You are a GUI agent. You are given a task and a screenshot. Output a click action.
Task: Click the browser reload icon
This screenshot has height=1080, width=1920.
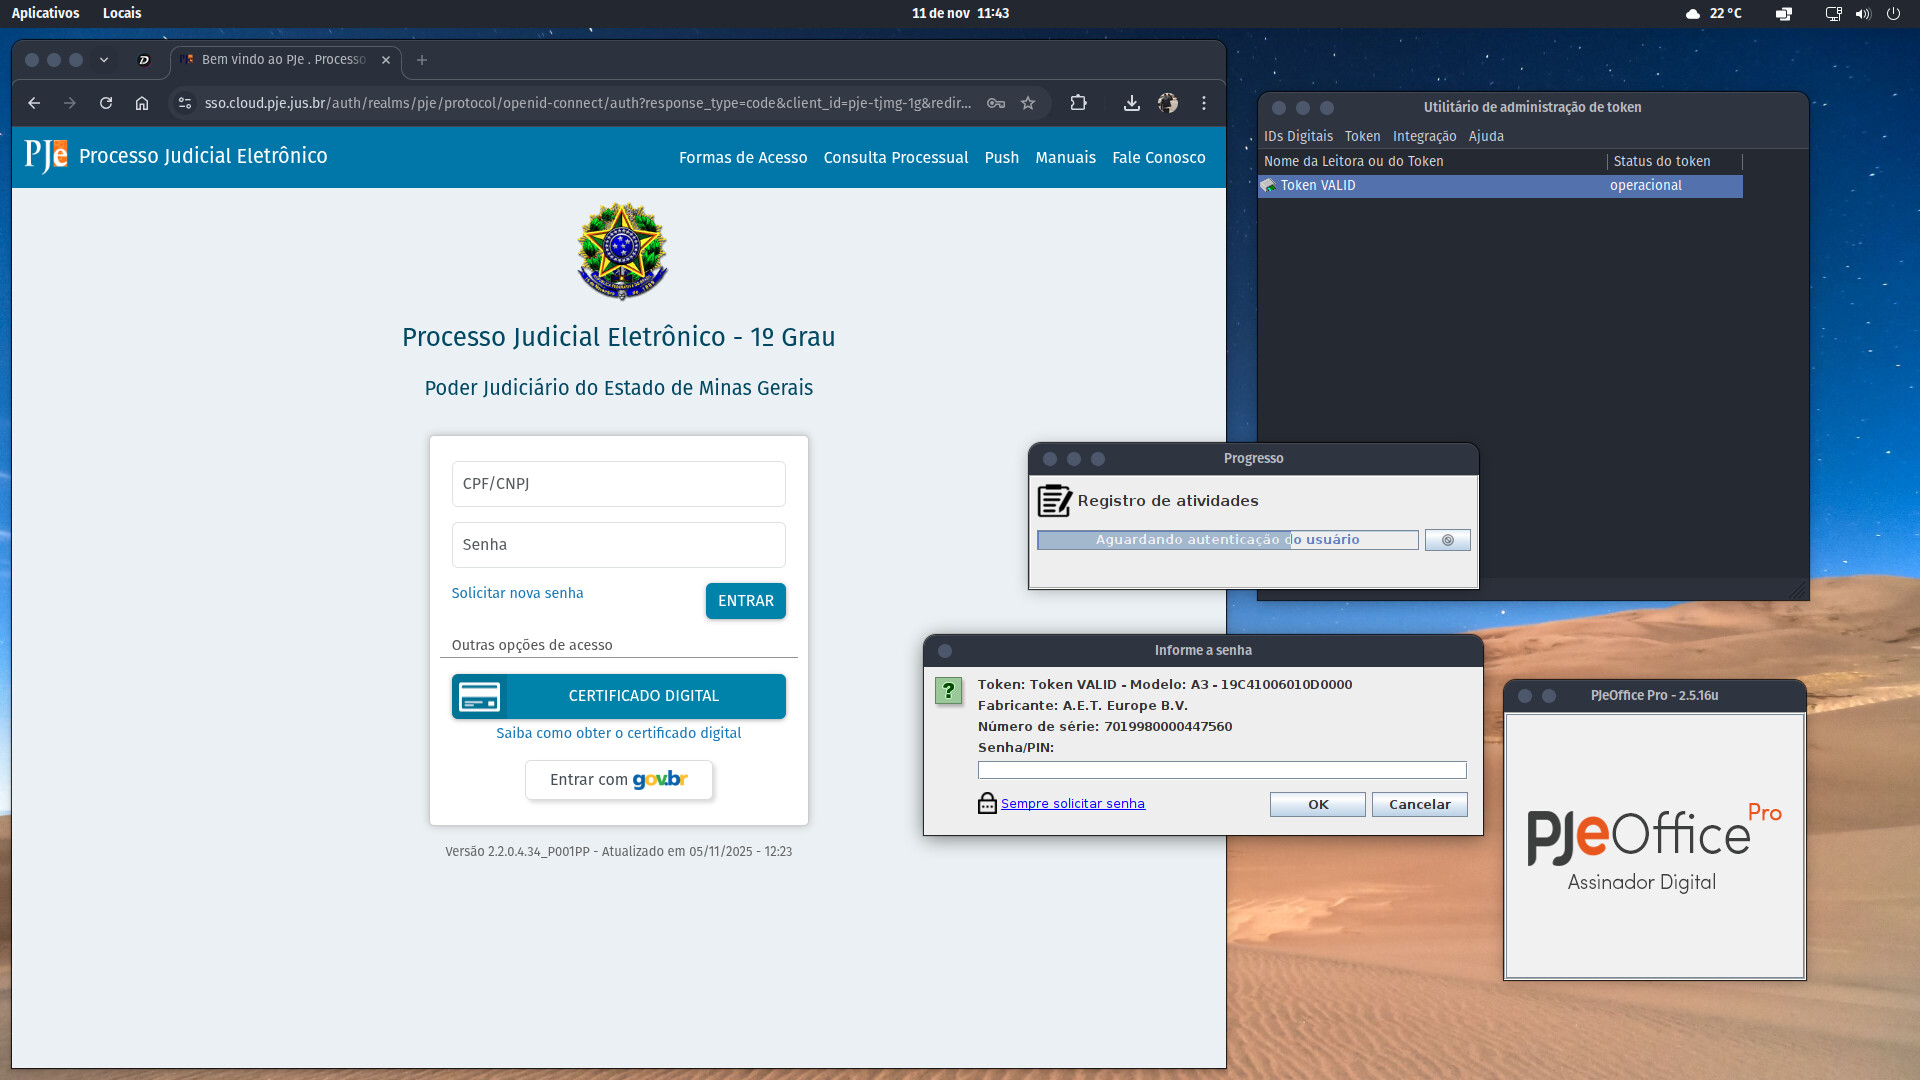click(106, 103)
